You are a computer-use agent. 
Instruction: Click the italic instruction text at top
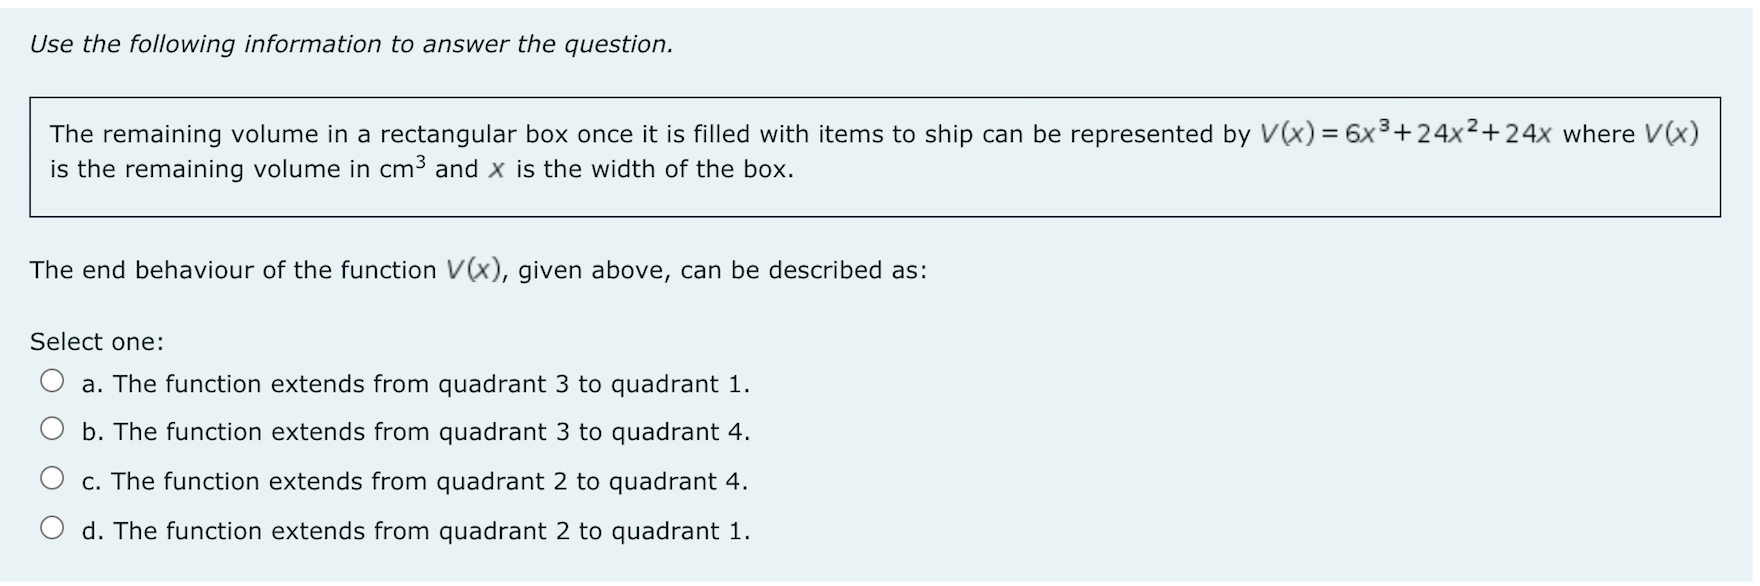[352, 42]
